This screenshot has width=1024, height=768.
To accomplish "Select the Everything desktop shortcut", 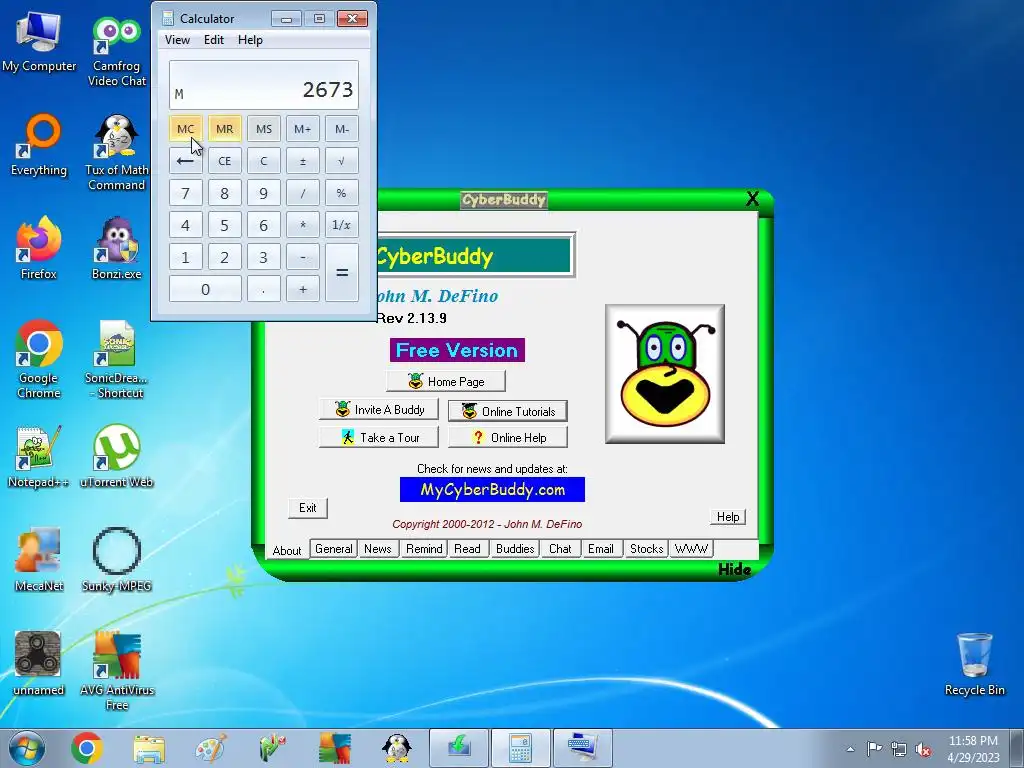I will click(x=39, y=145).
